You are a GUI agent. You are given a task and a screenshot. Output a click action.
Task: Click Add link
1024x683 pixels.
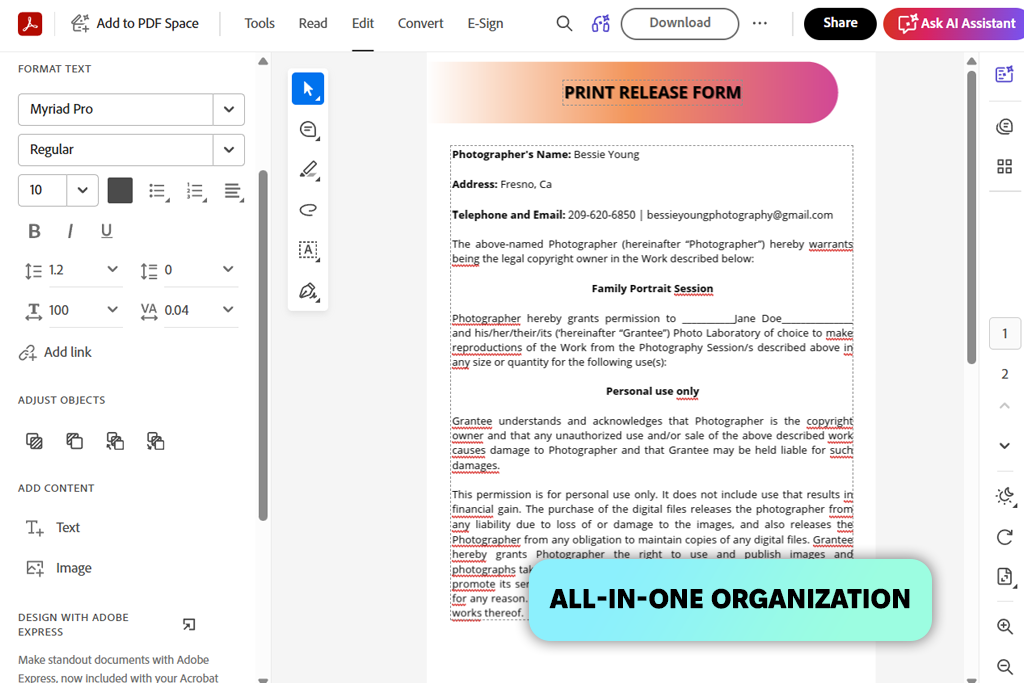point(56,353)
